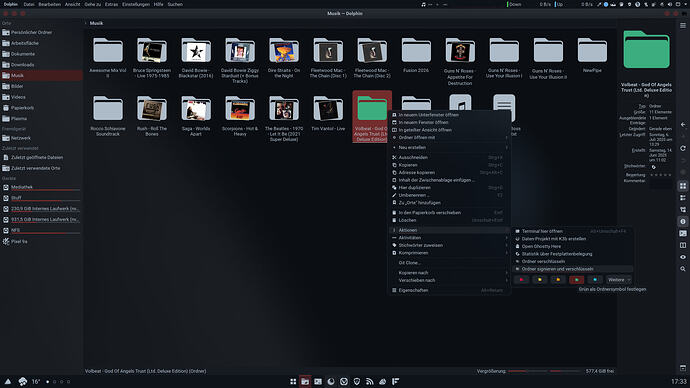Choose Git Clone entry
The image size is (690, 388).
(x=449, y=263)
